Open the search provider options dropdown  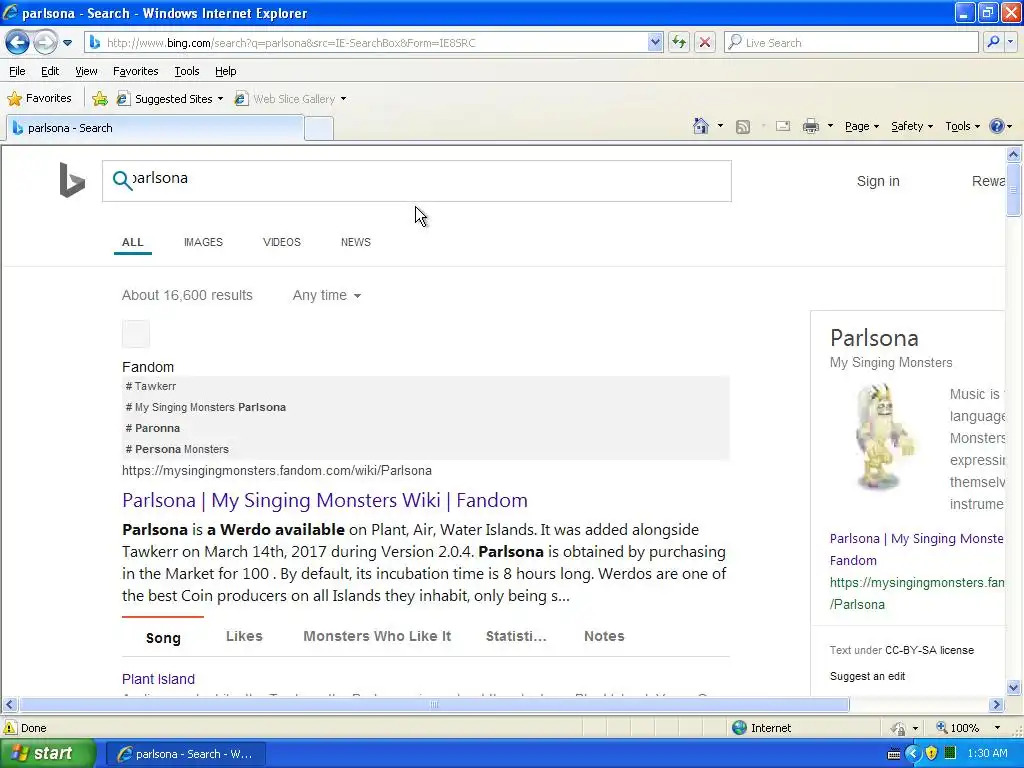coord(1010,42)
